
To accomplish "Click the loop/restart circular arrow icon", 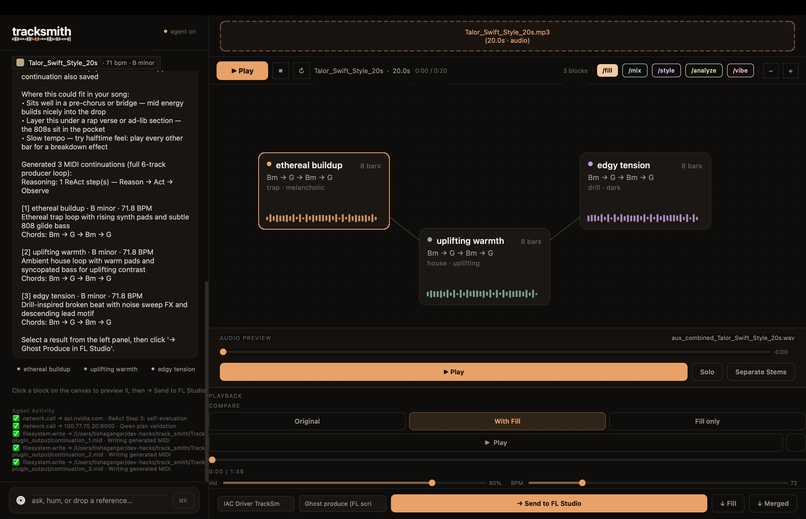I will tap(301, 71).
